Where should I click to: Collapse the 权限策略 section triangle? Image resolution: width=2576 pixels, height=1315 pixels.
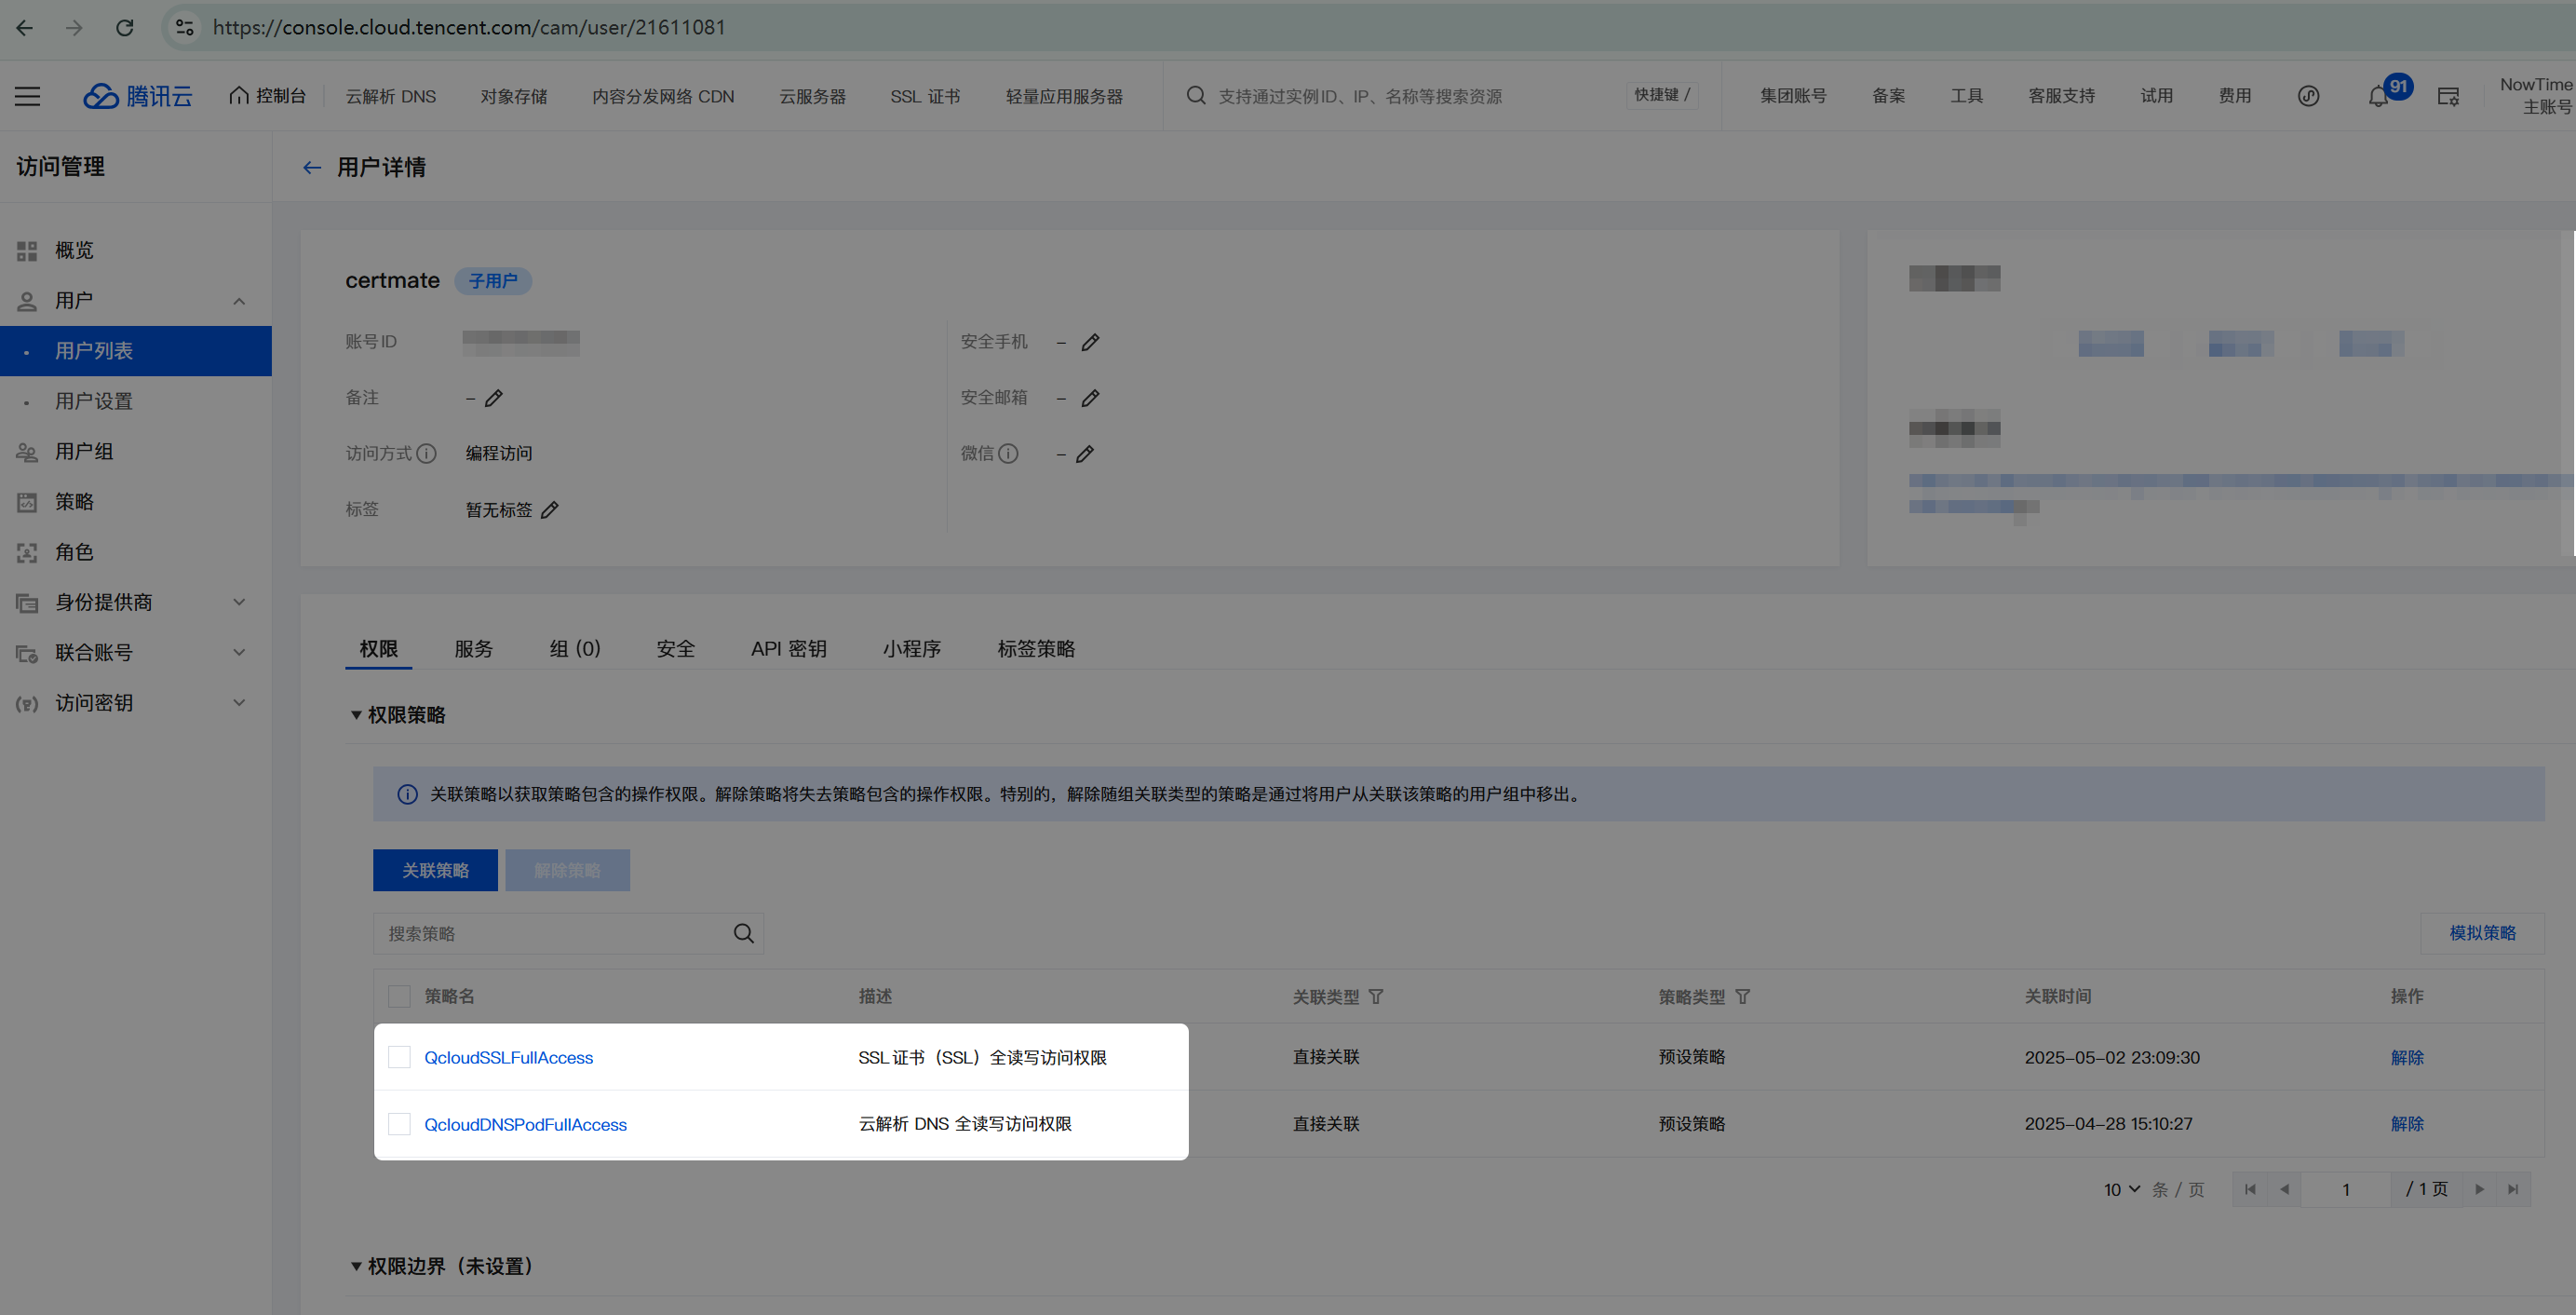[x=356, y=716]
